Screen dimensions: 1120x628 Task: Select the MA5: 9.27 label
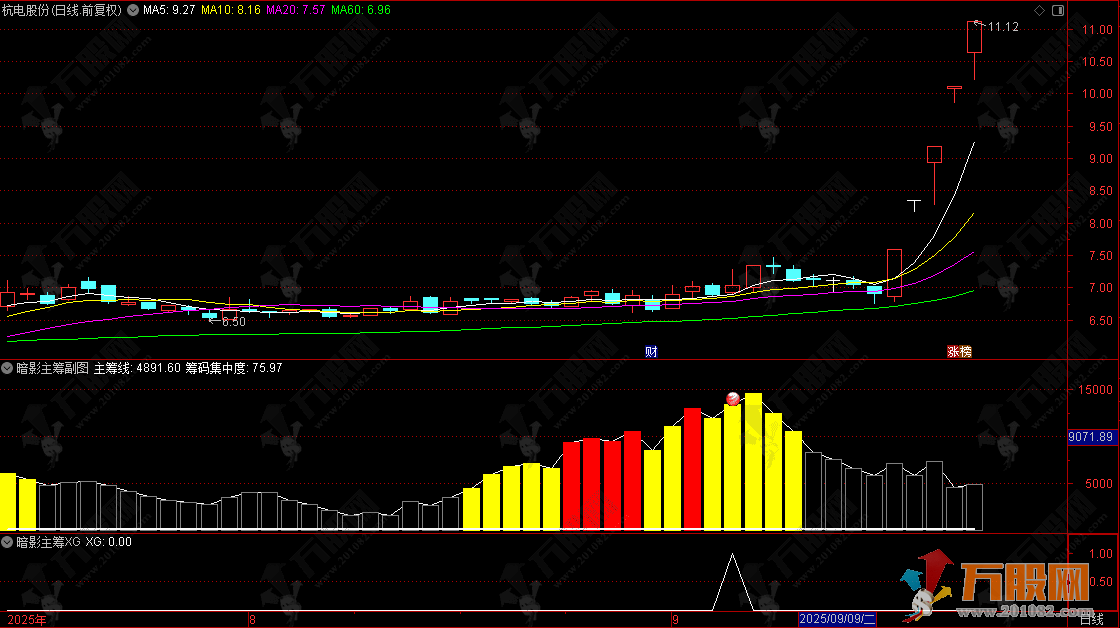coord(169,10)
